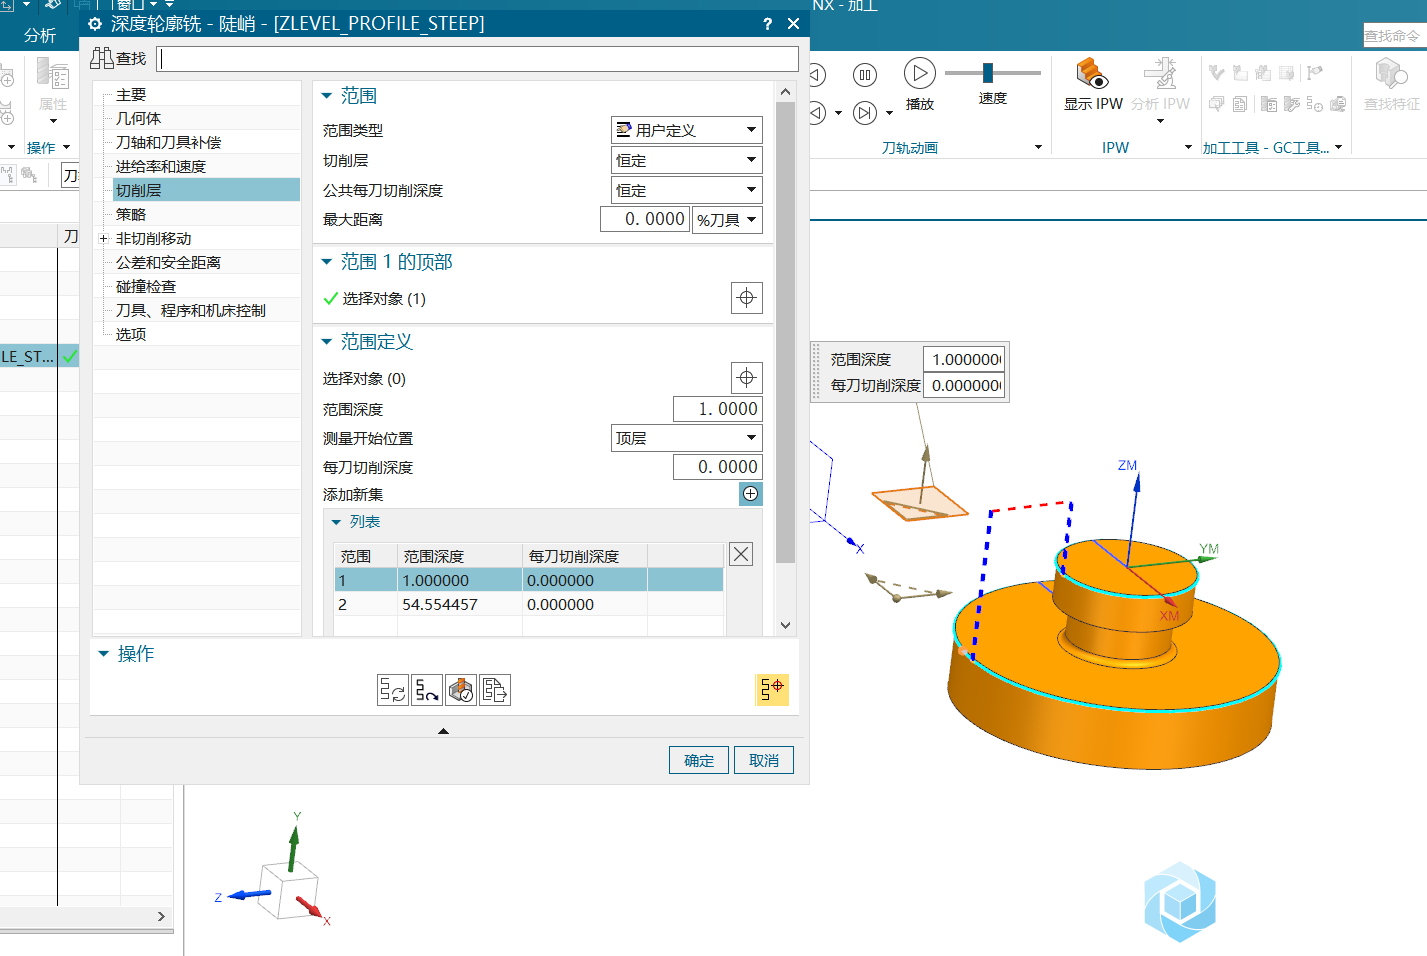This screenshot has width=1427, height=956.
Task: Click the speed slider handle
Action: coord(988,72)
